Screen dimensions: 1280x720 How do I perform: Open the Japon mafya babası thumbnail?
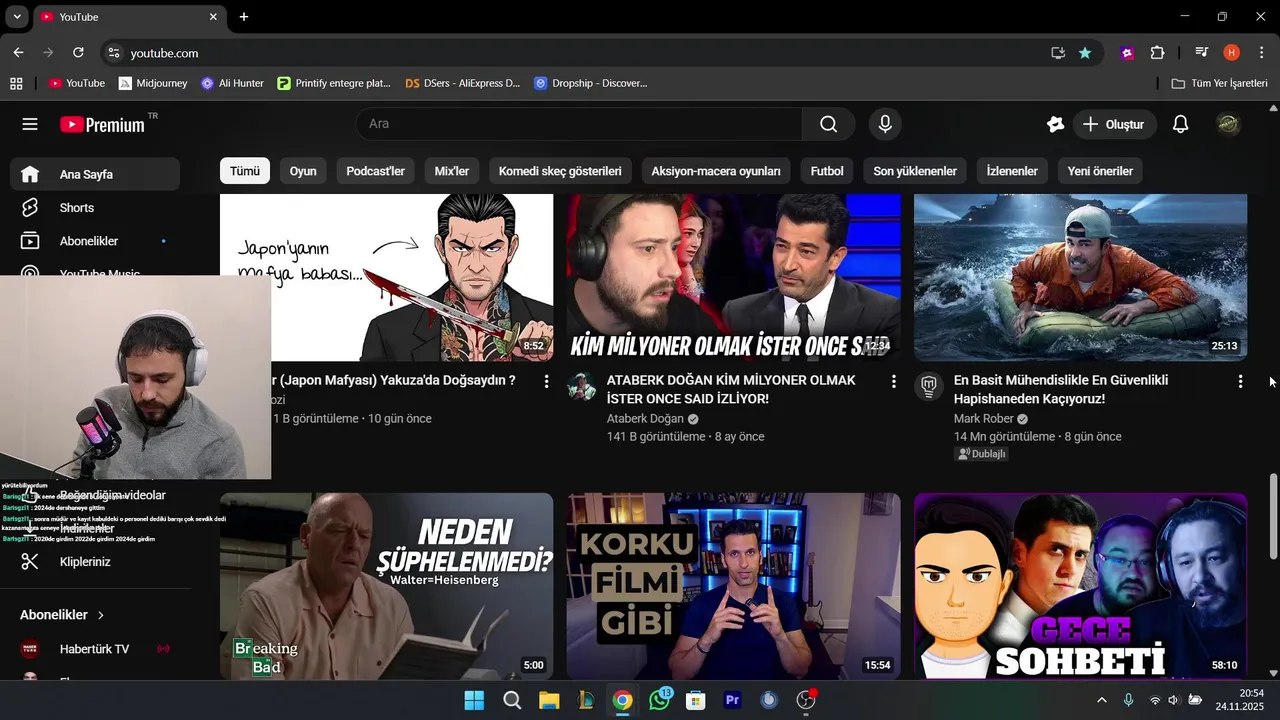tap(386, 277)
